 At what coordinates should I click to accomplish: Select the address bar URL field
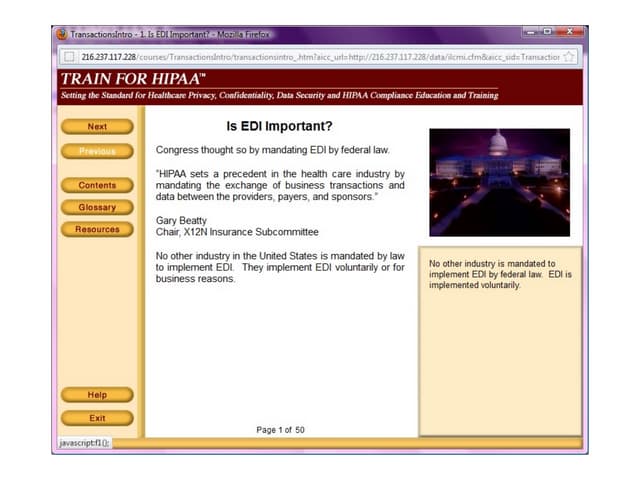320,57
